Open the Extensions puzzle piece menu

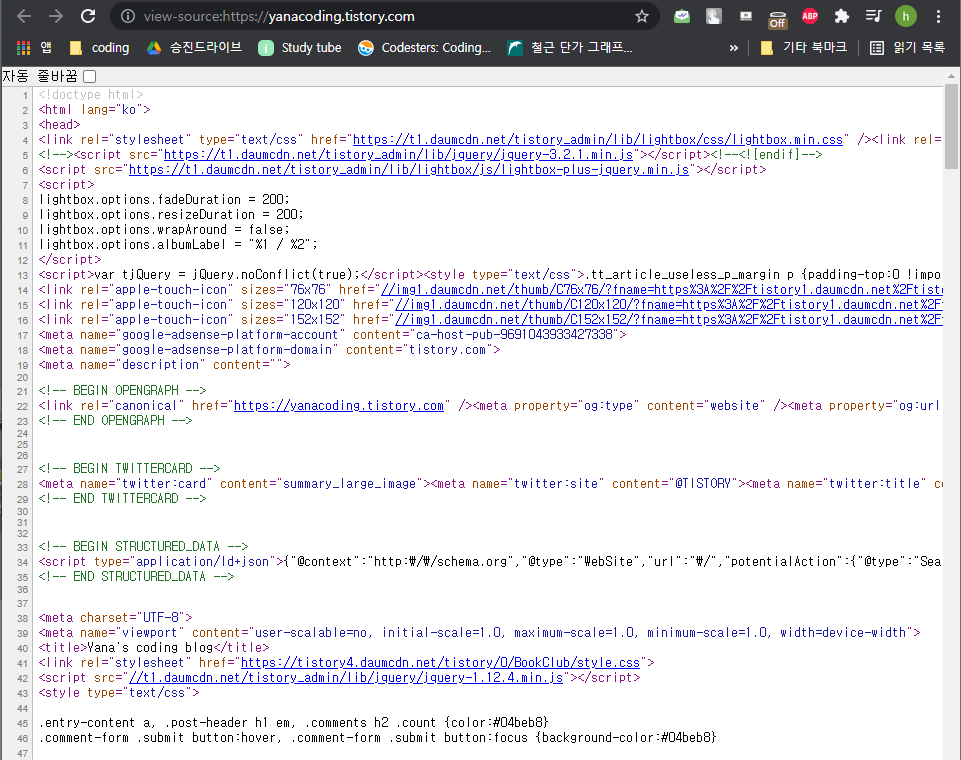(x=841, y=17)
